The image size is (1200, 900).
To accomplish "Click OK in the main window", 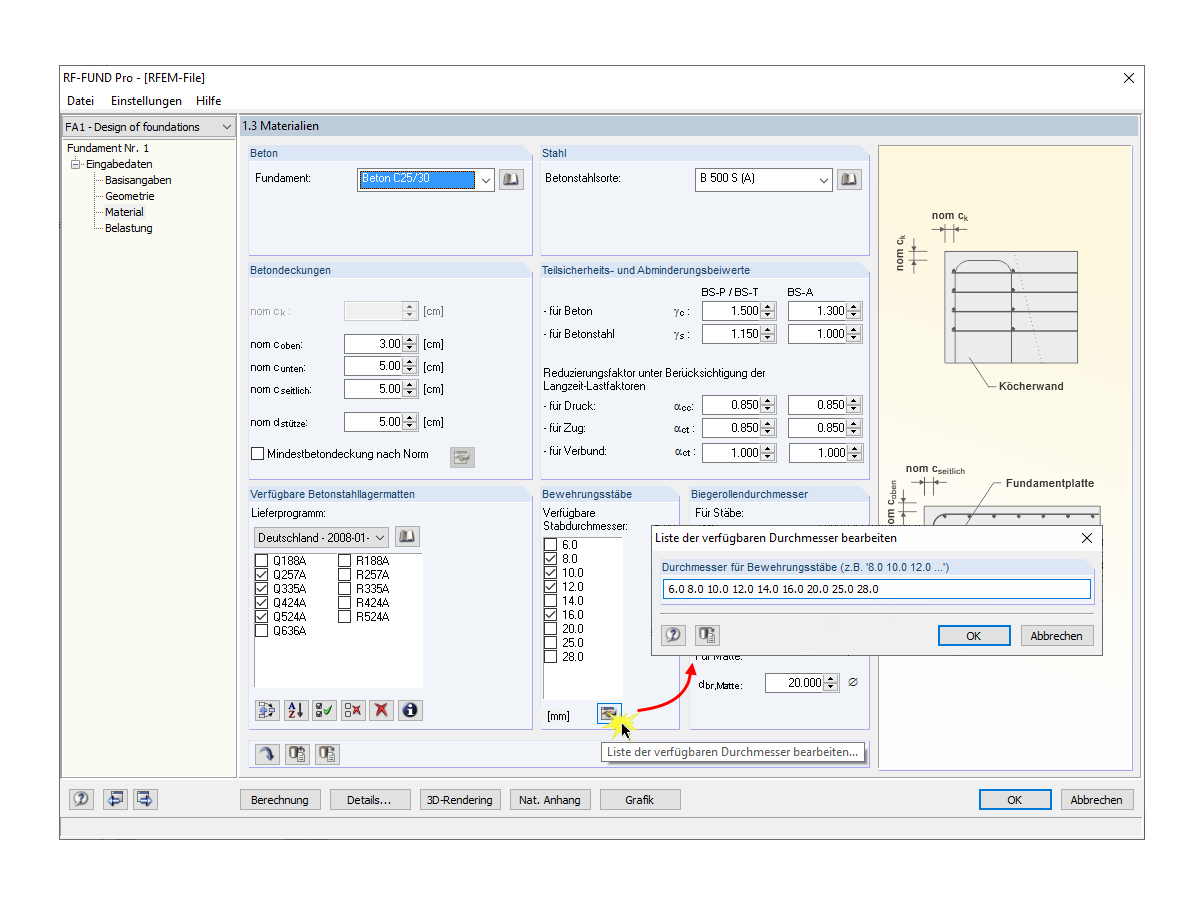I will 1015,800.
